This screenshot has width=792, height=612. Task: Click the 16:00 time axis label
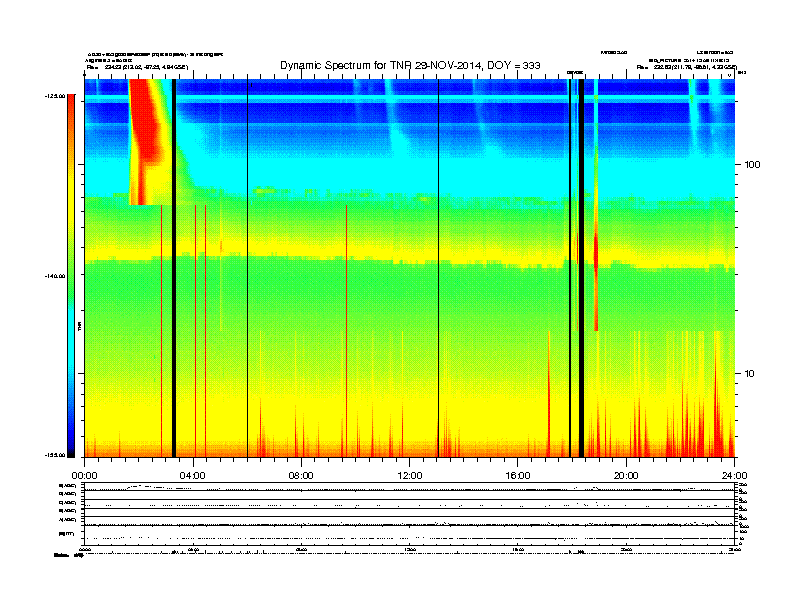pos(518,476)
